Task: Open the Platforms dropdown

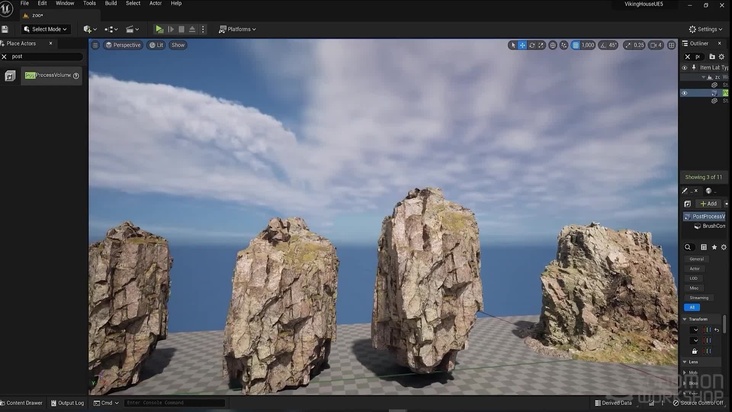Action: (238, 29)
